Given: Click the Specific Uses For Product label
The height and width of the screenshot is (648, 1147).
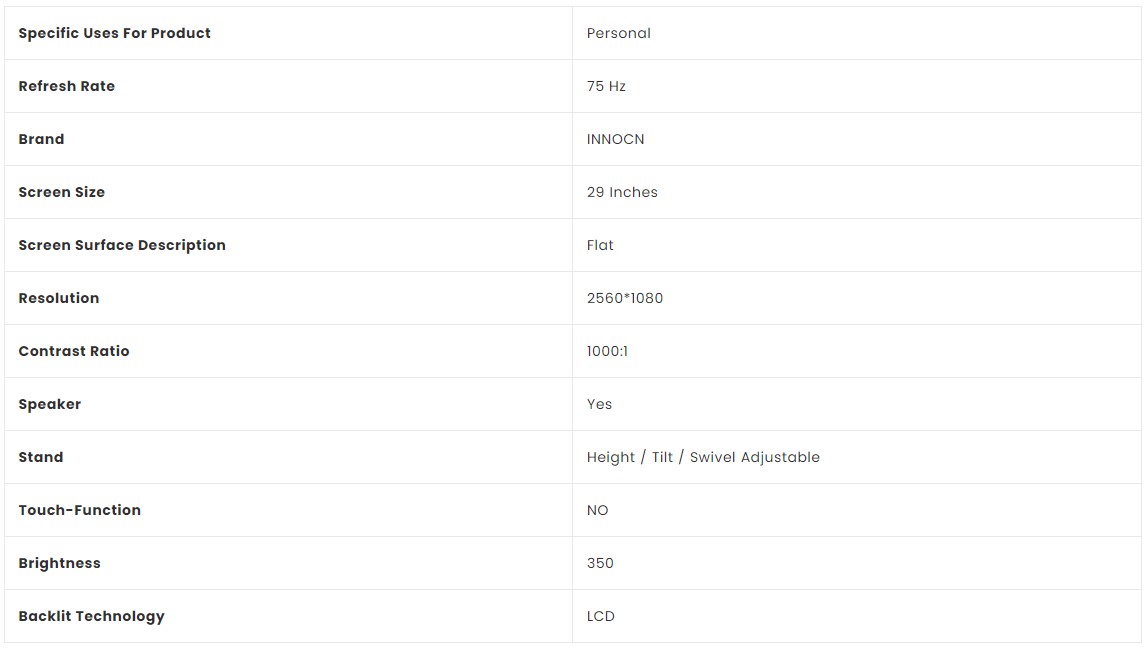Looking at the screenshot, I should tap(114, 33).
